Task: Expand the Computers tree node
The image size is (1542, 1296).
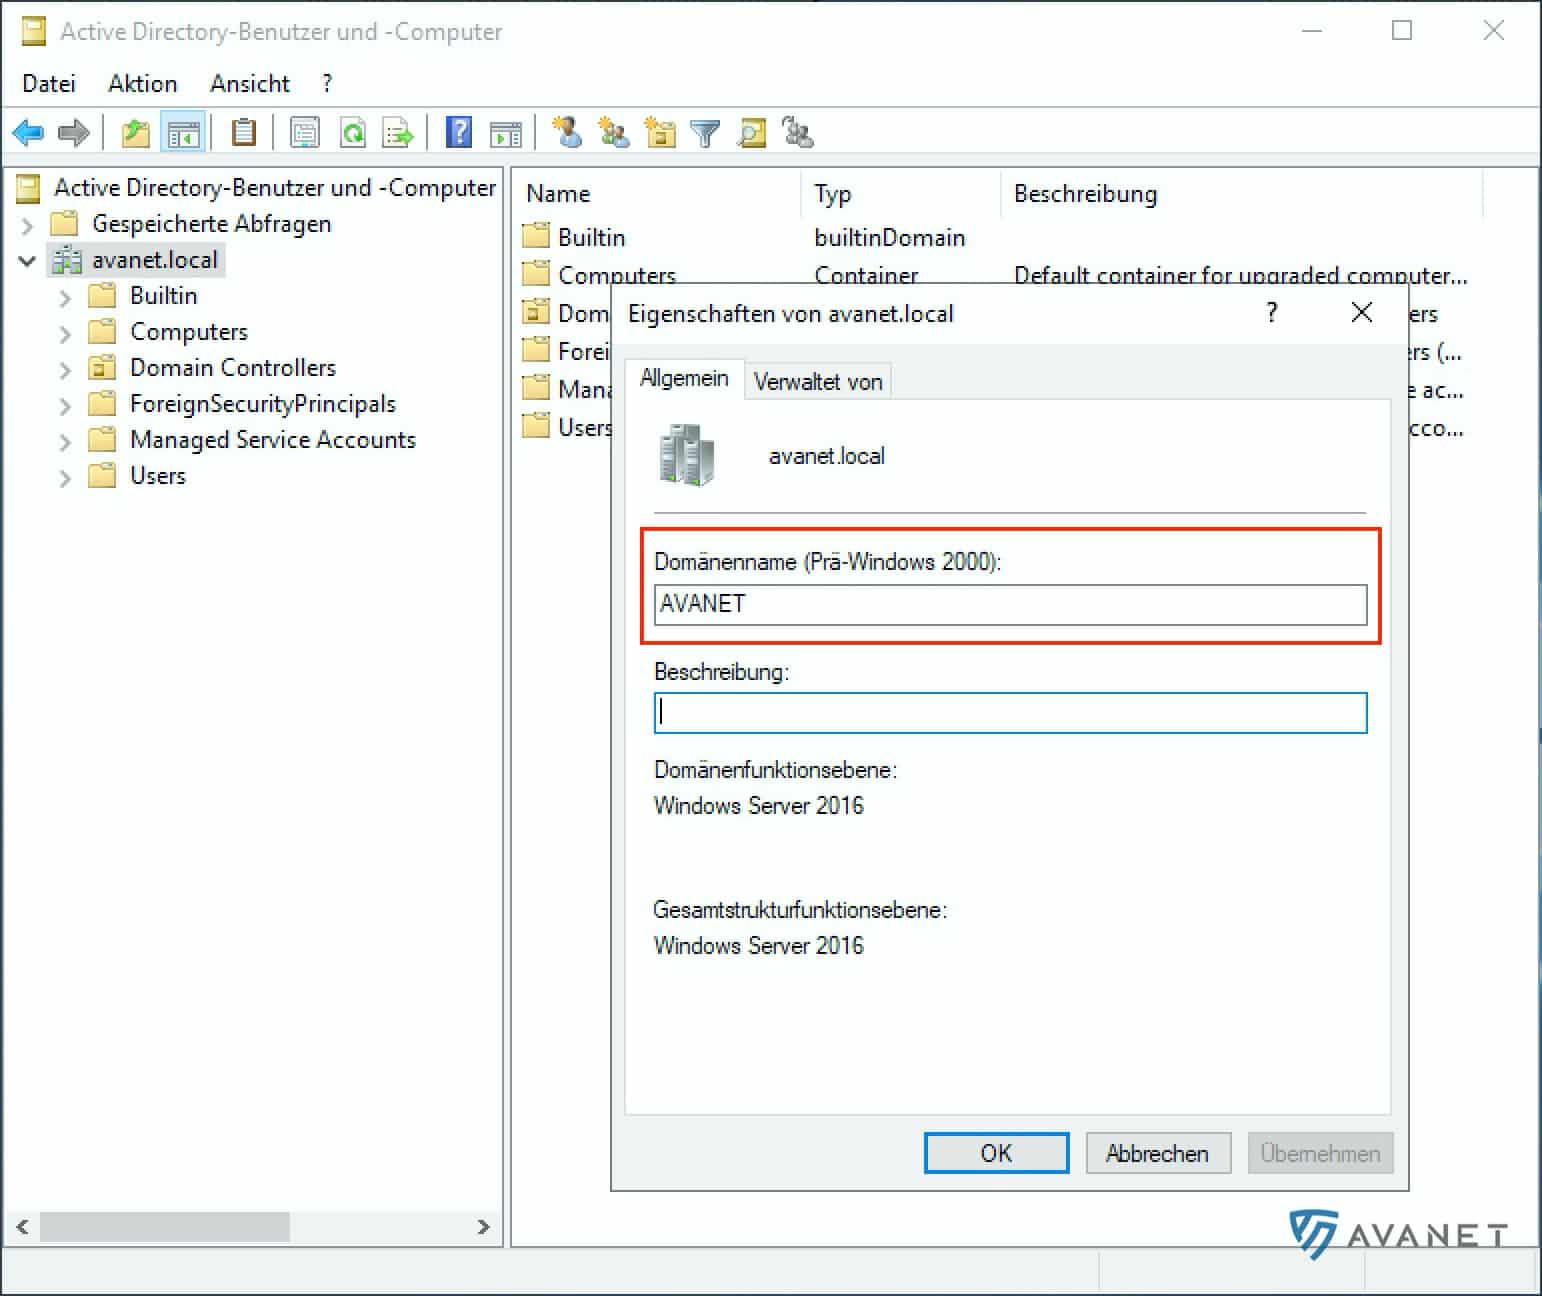Action: point(65,333)
